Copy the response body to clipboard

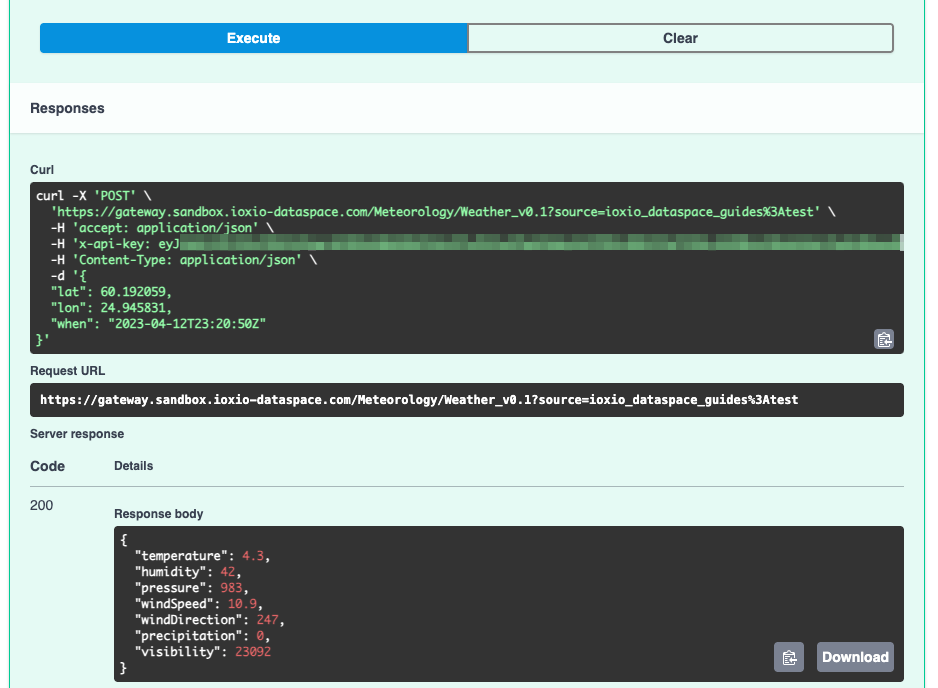point(788,657)
